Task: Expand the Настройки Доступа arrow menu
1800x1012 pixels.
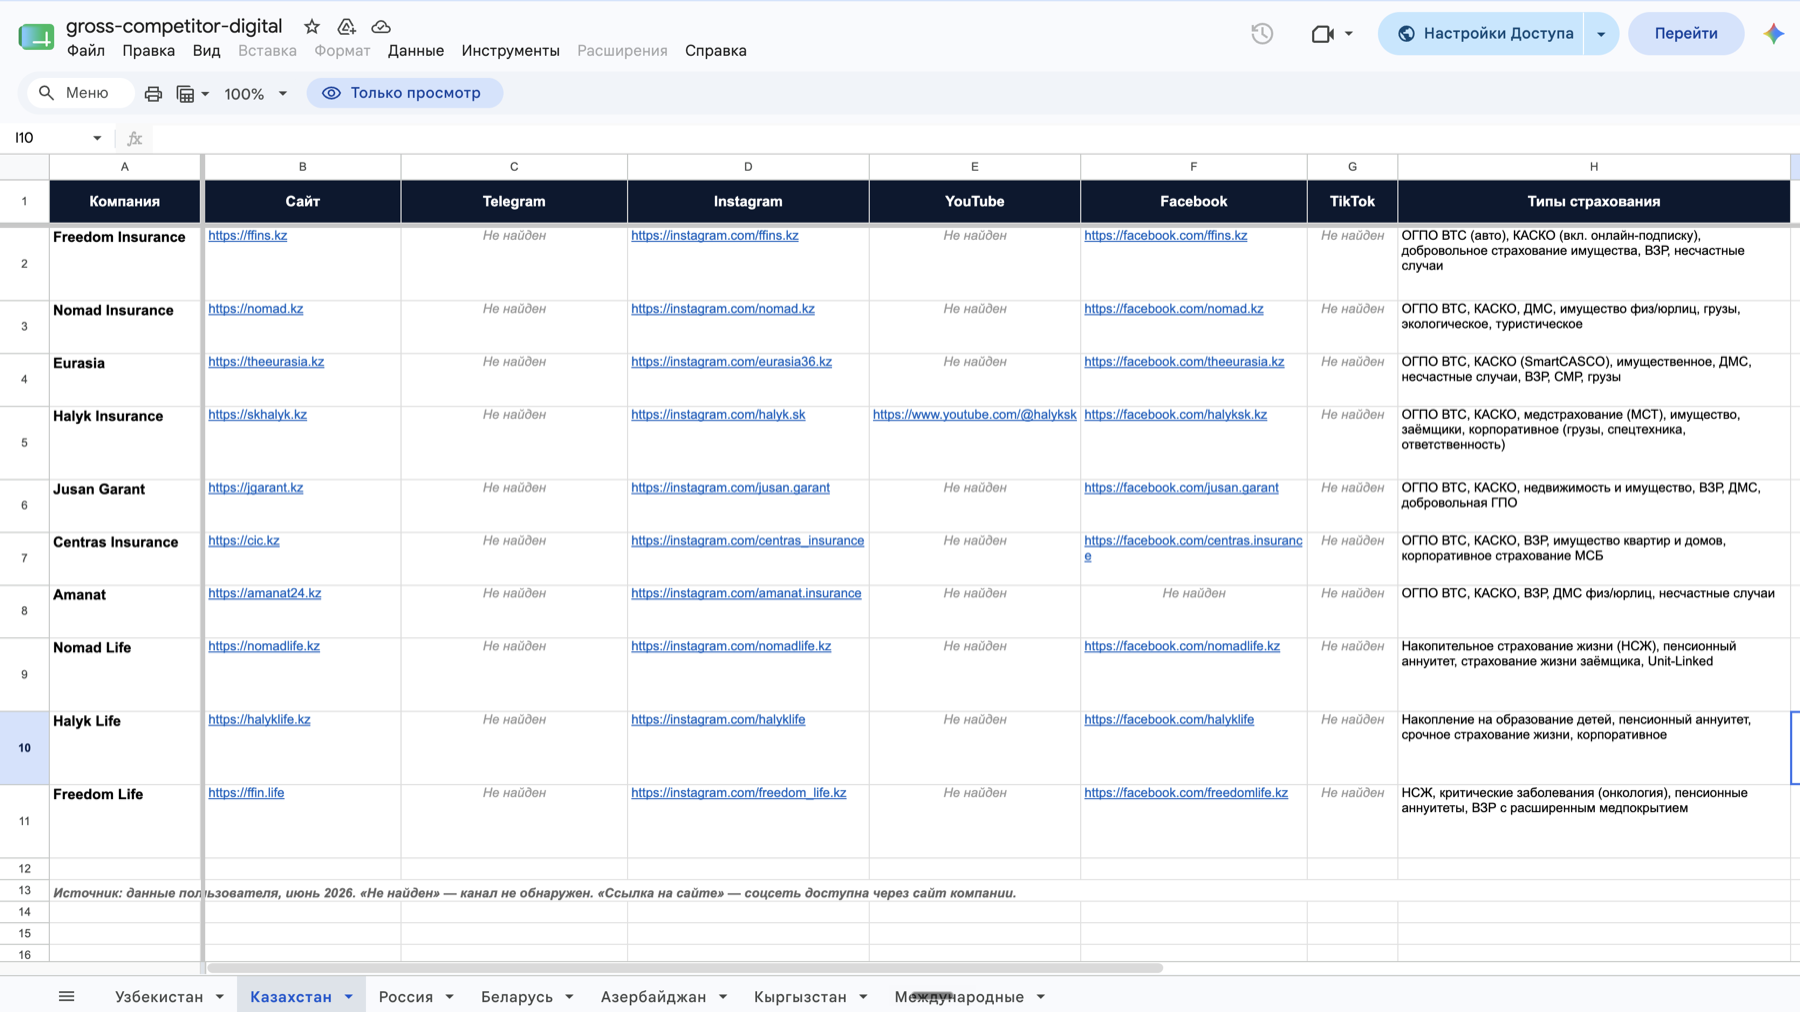Action: tap(1601, 34)
